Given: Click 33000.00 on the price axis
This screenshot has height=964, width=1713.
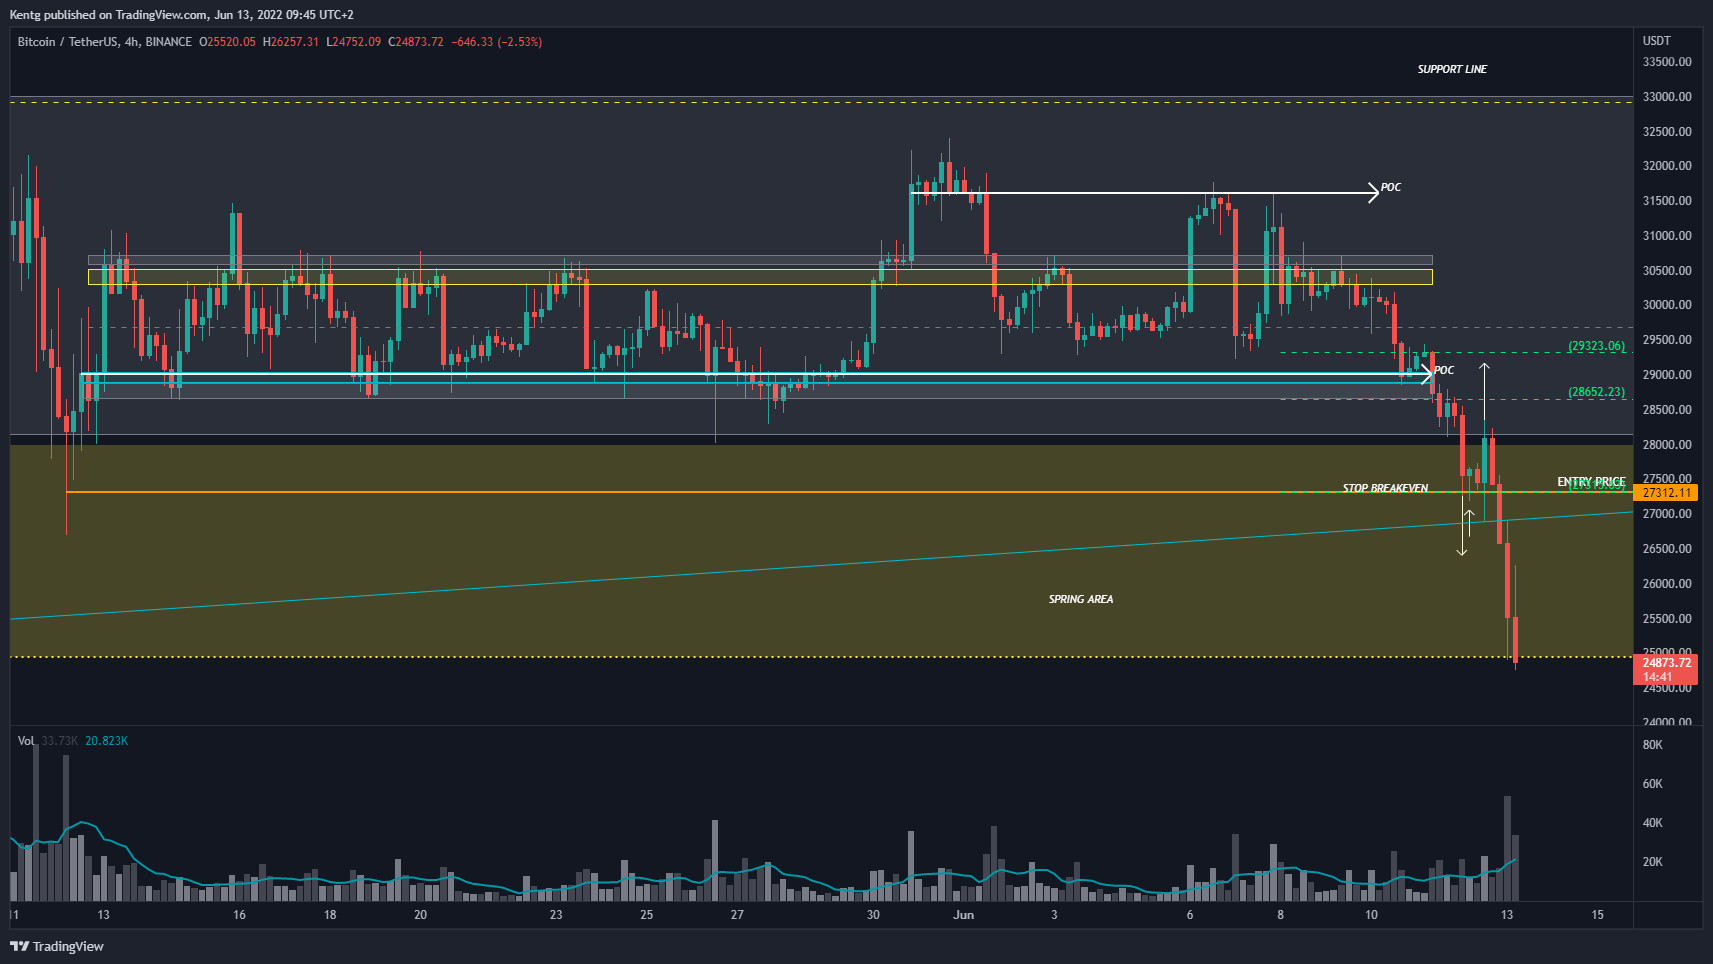Looking at the screenshot, I should click(1667, 97).
